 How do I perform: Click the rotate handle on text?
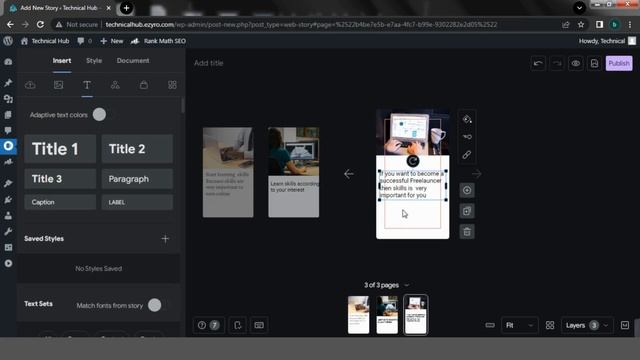pos(413,161)
